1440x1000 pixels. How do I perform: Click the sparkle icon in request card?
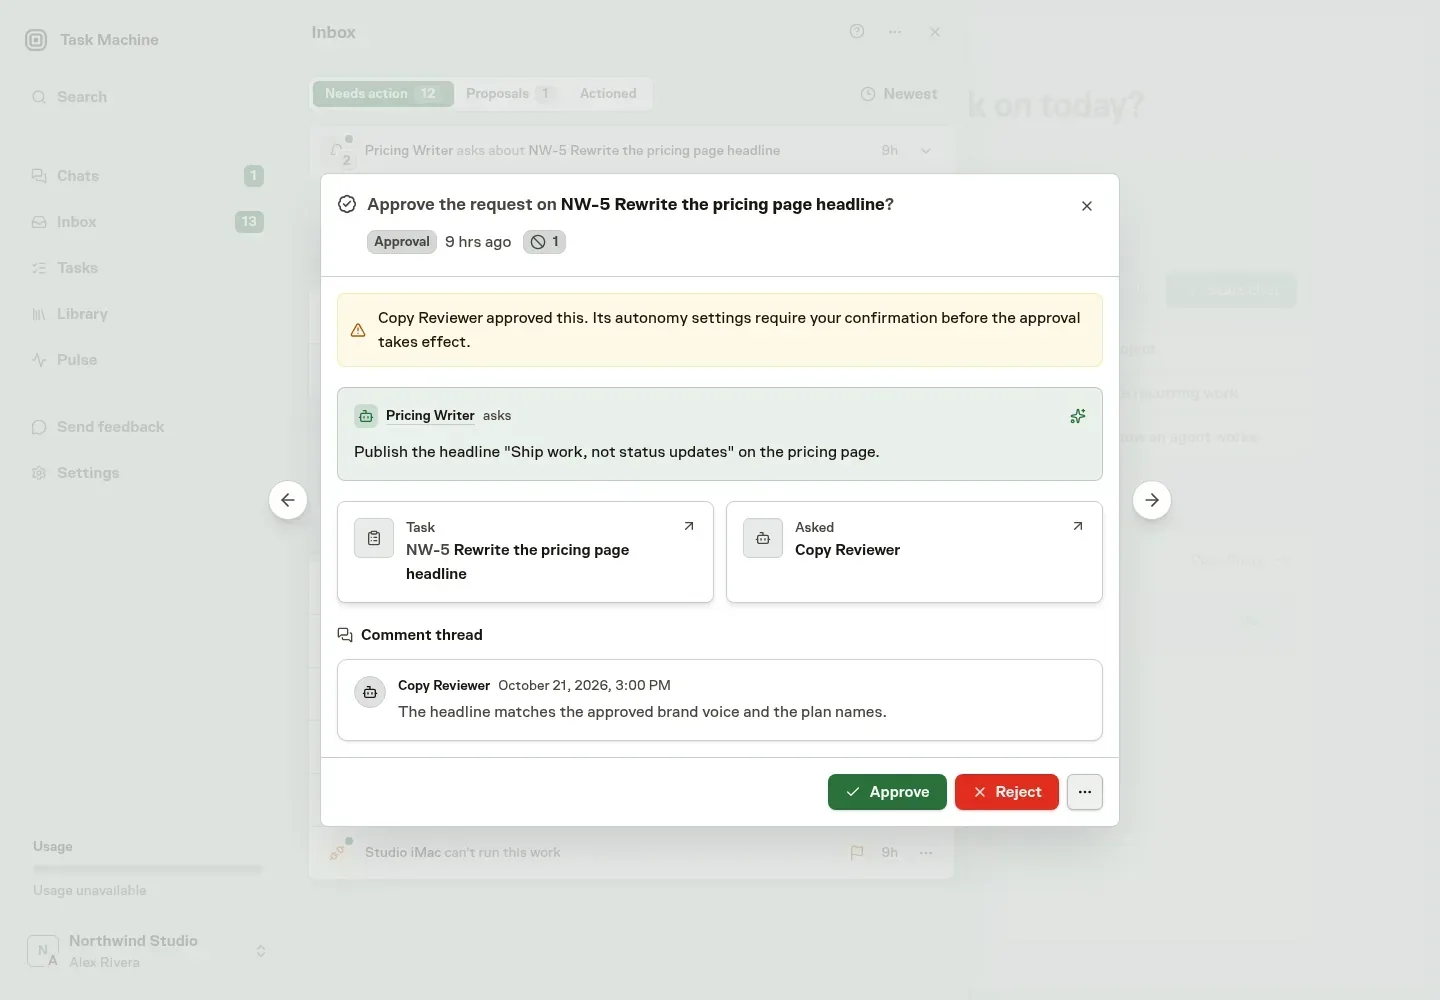point(1078,416)
